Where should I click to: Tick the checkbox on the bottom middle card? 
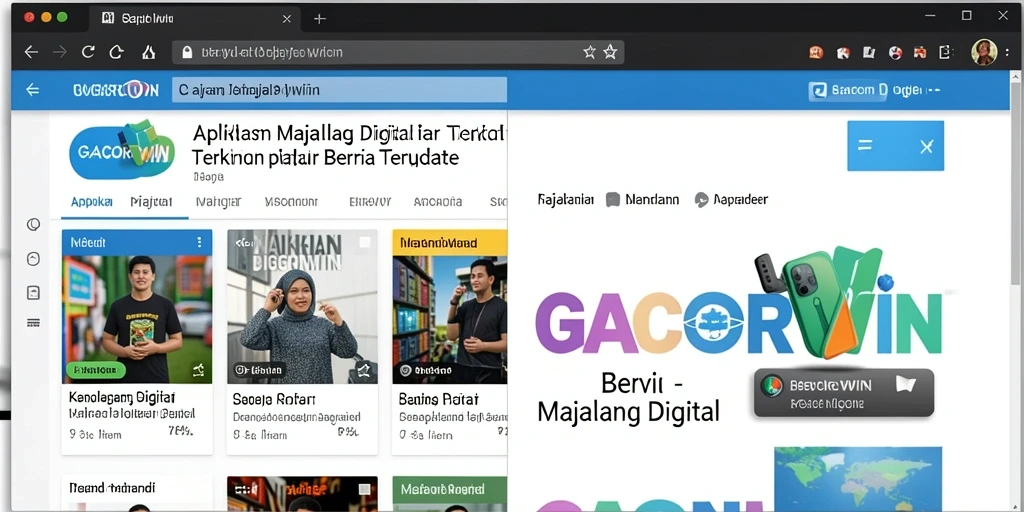tap(365, 488)
